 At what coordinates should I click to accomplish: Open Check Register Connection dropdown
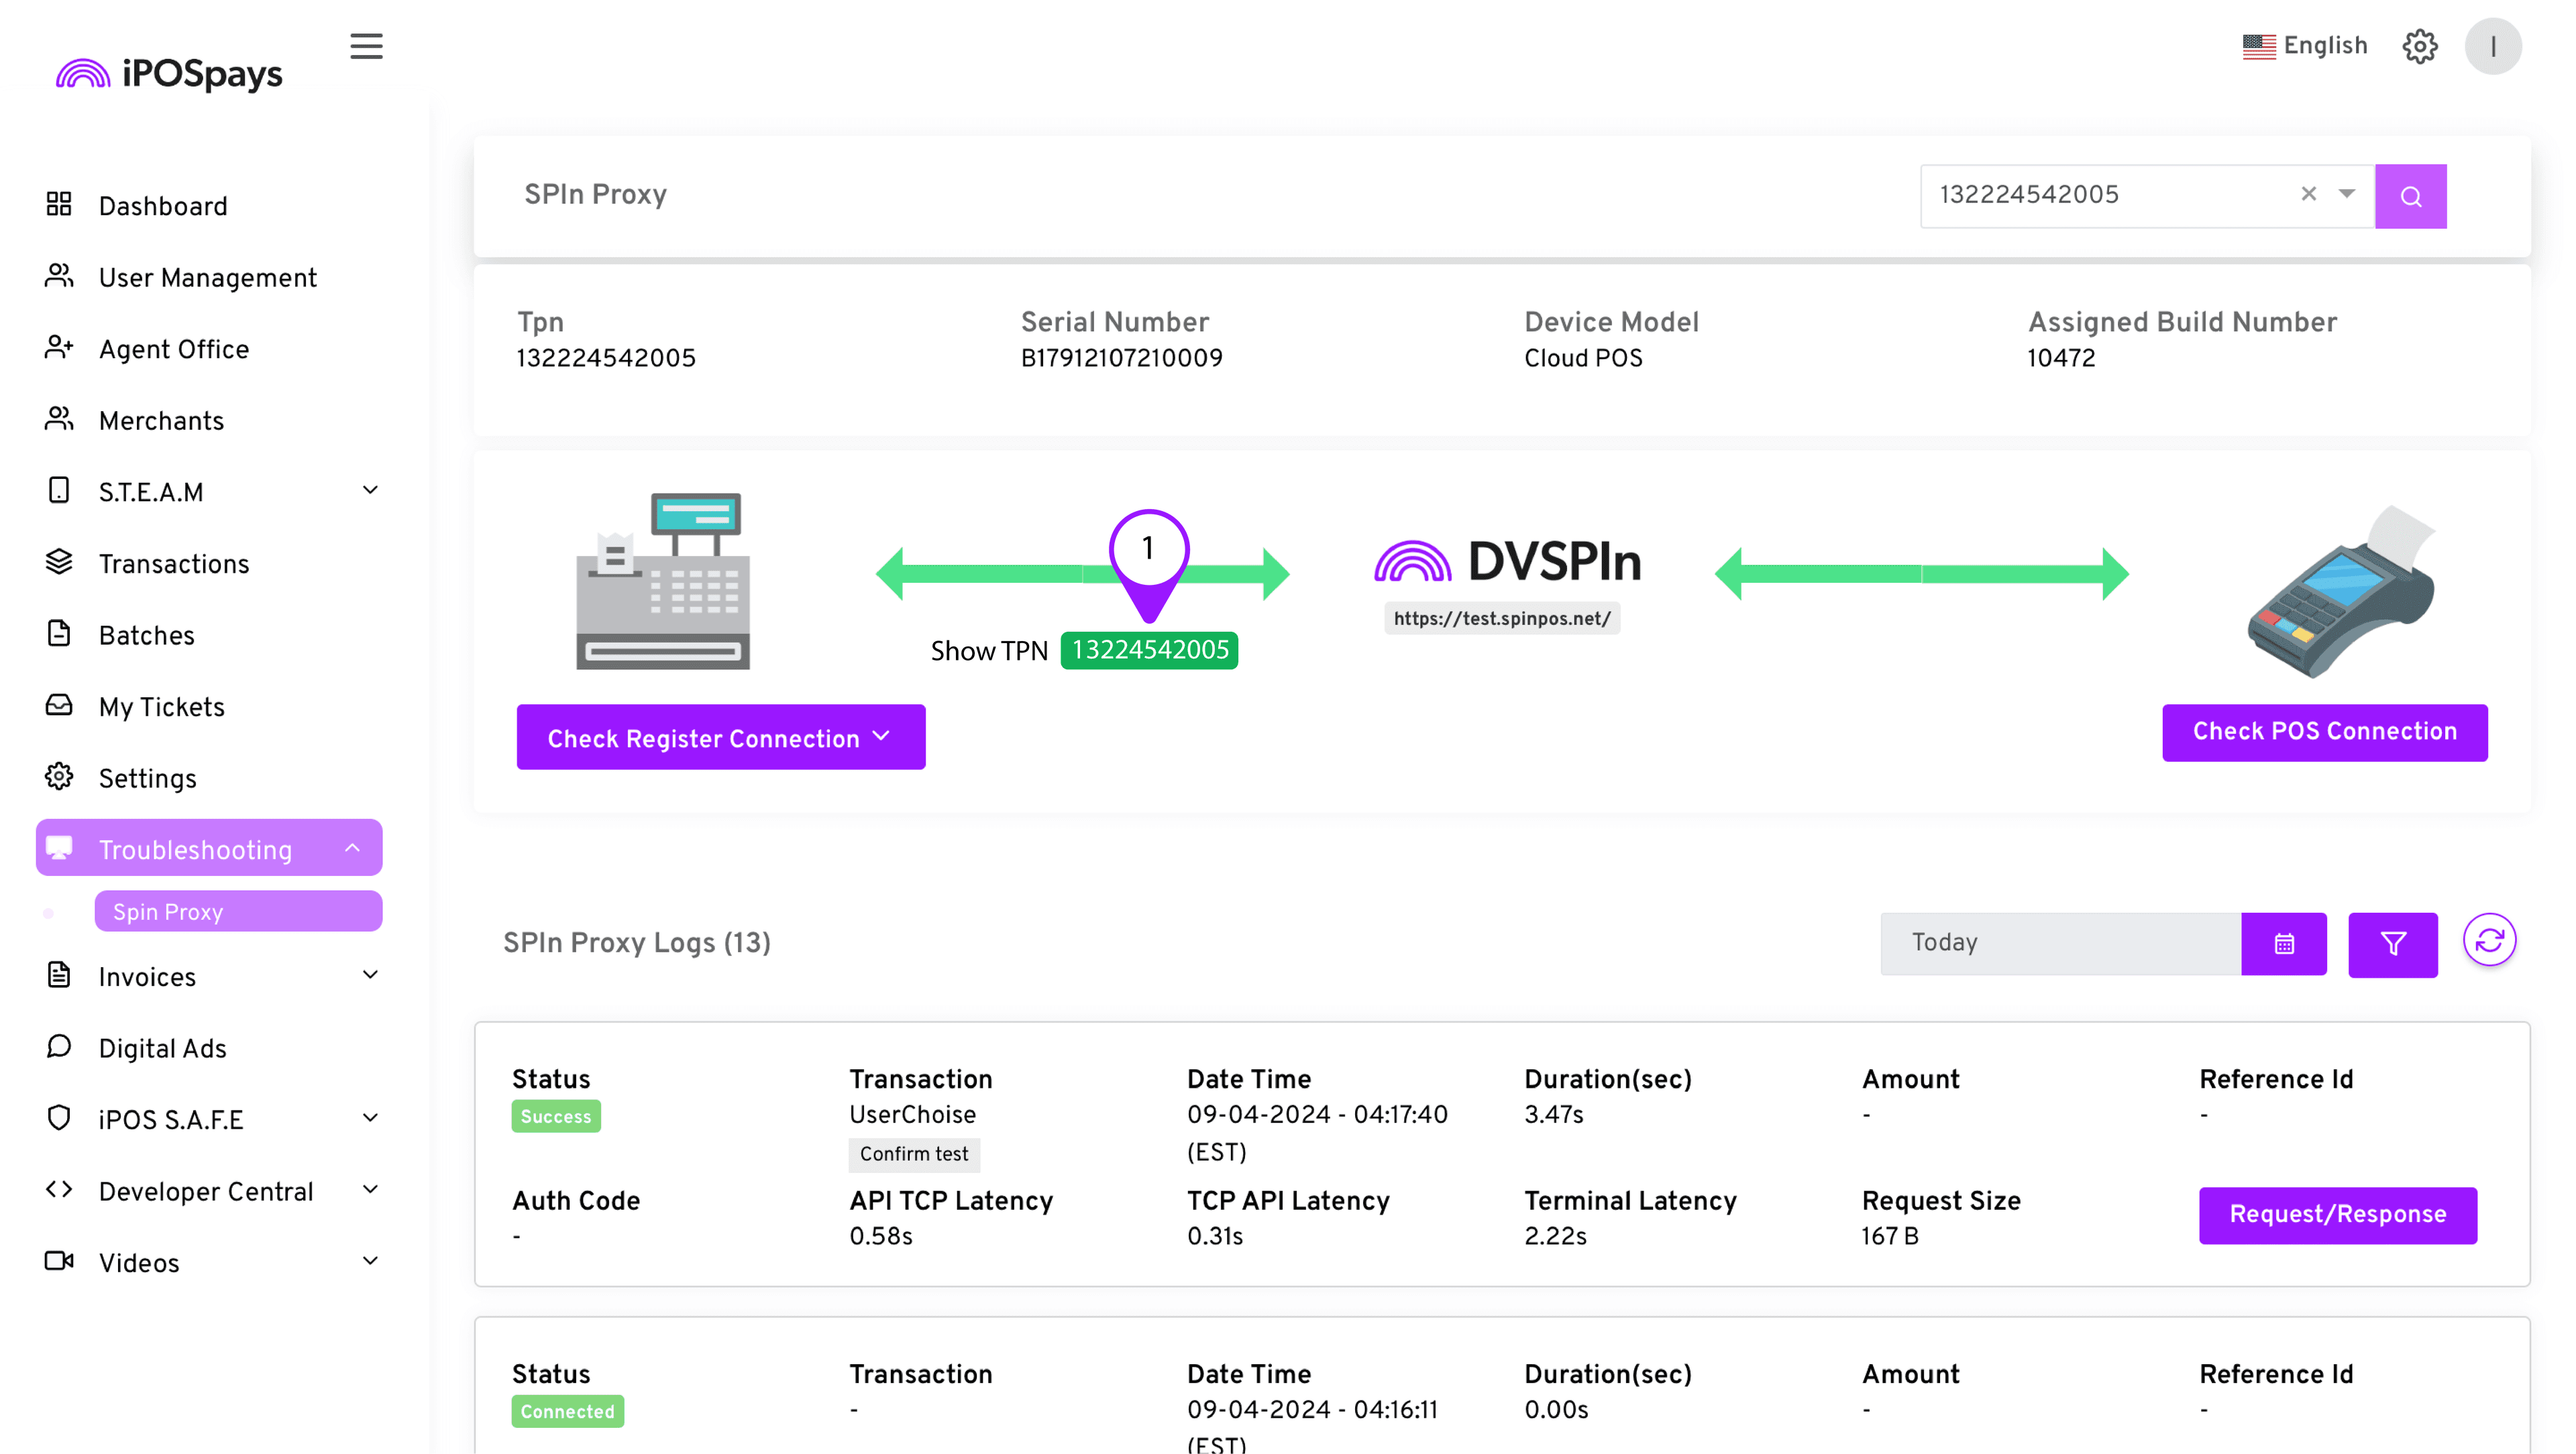point(721,738)
